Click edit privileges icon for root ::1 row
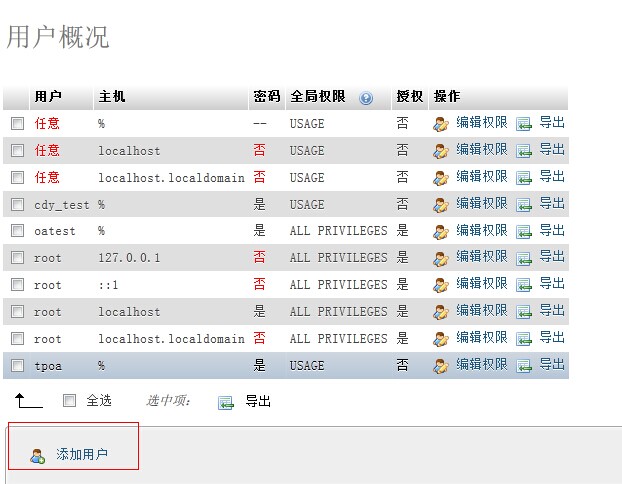The width and height of the screenshot is (622, 484). (440, 285)
